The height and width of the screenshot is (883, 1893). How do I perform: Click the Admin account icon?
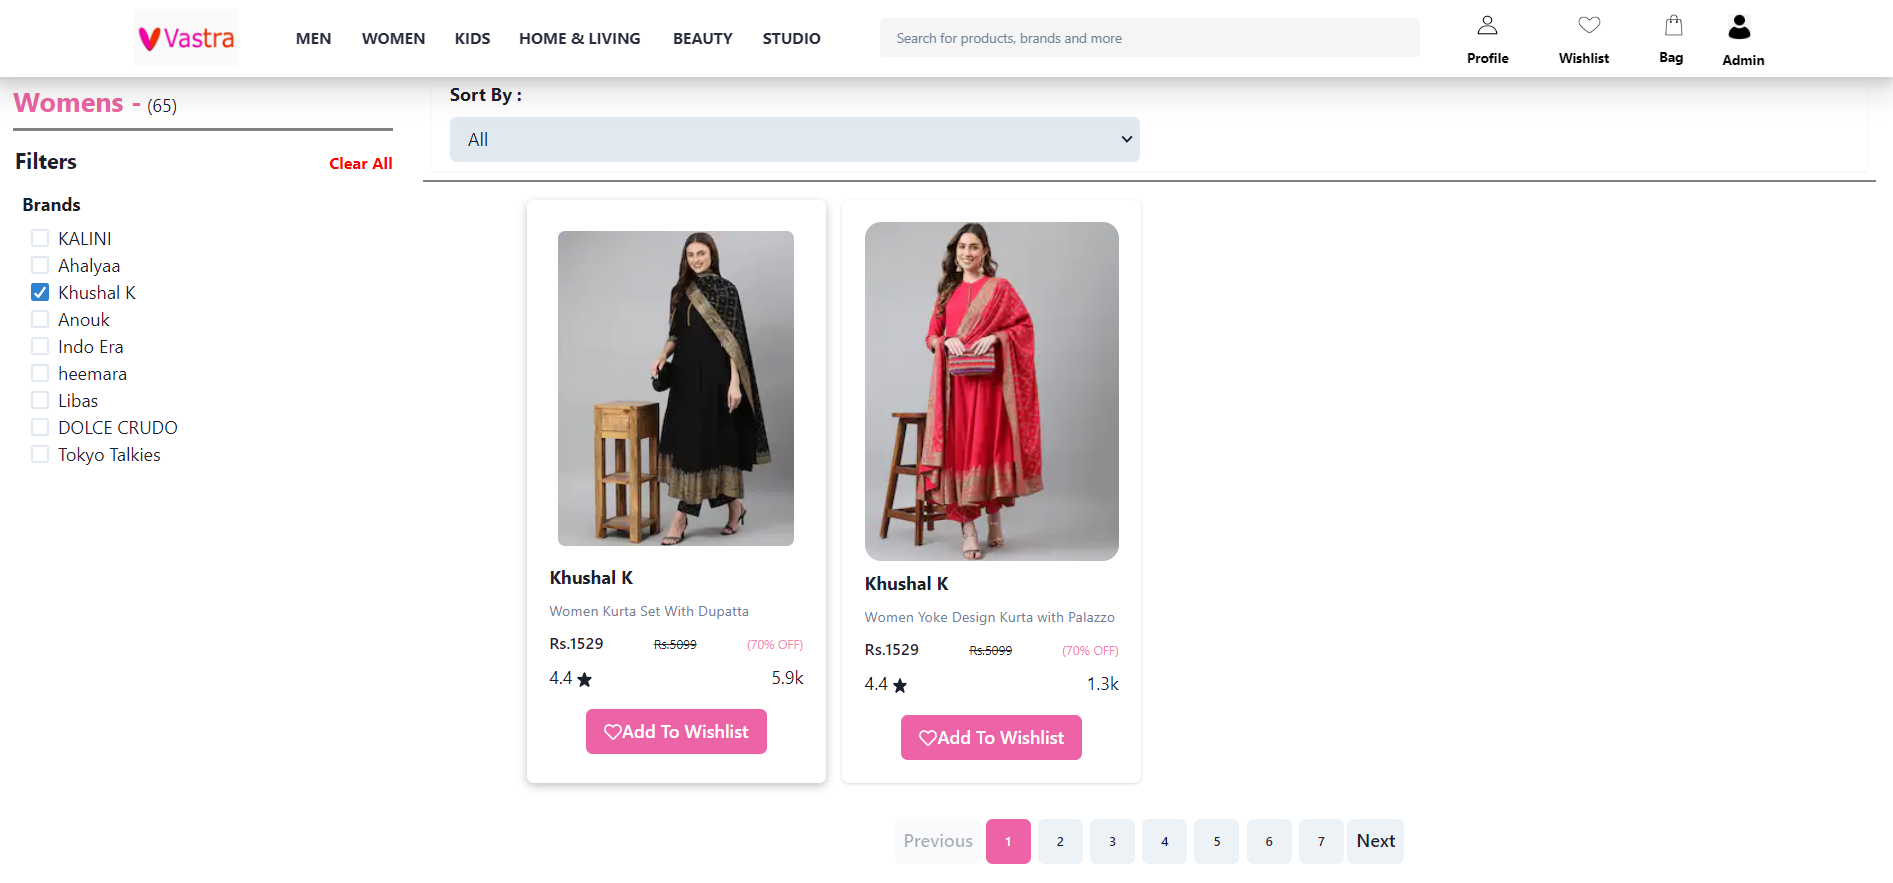tap(1740, 26)
